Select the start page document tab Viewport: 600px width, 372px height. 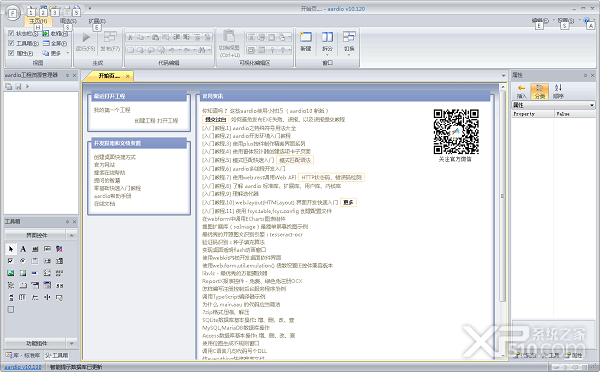(109, 76)
